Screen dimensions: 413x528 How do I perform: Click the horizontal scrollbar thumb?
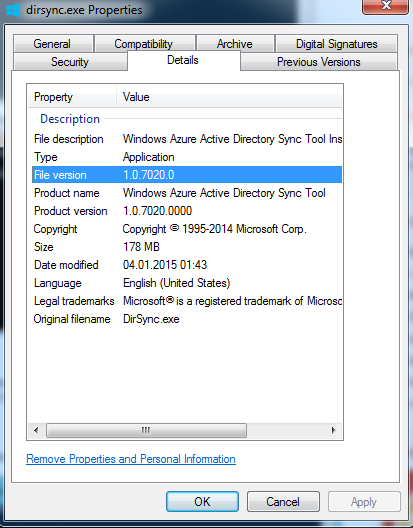[146, 430]
